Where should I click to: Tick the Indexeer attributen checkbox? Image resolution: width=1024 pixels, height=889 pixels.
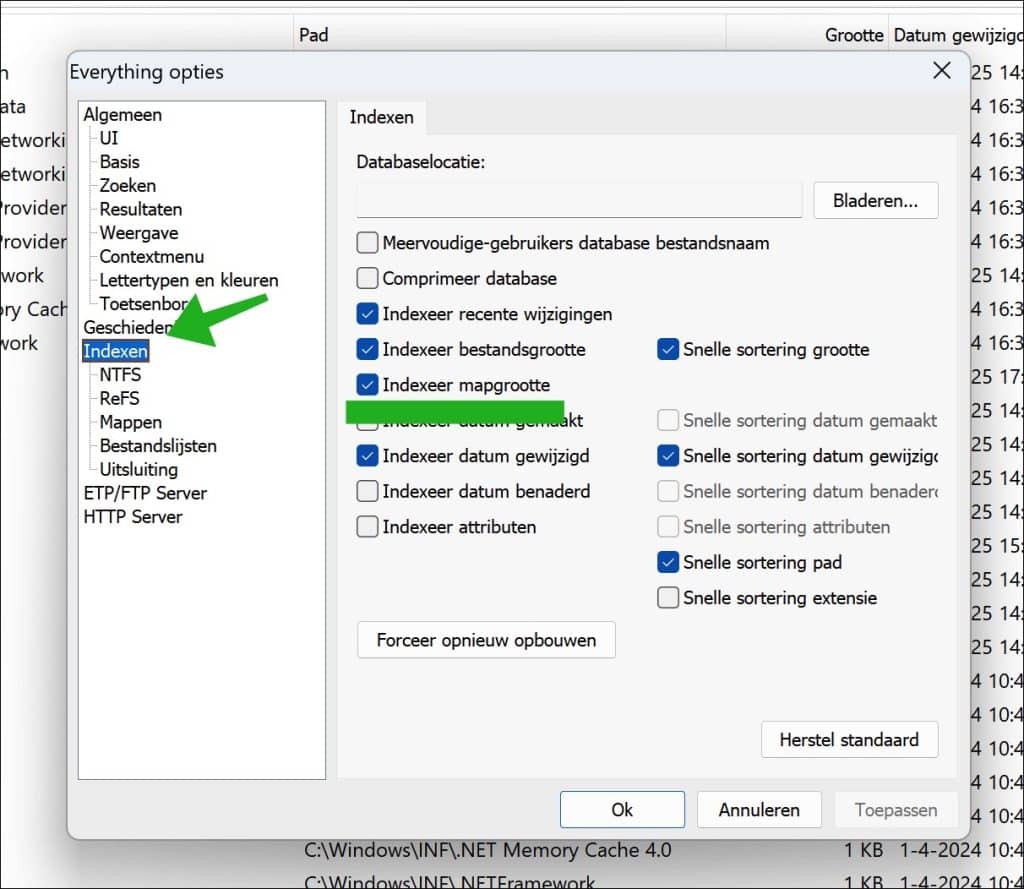click(x=367, y=527)
